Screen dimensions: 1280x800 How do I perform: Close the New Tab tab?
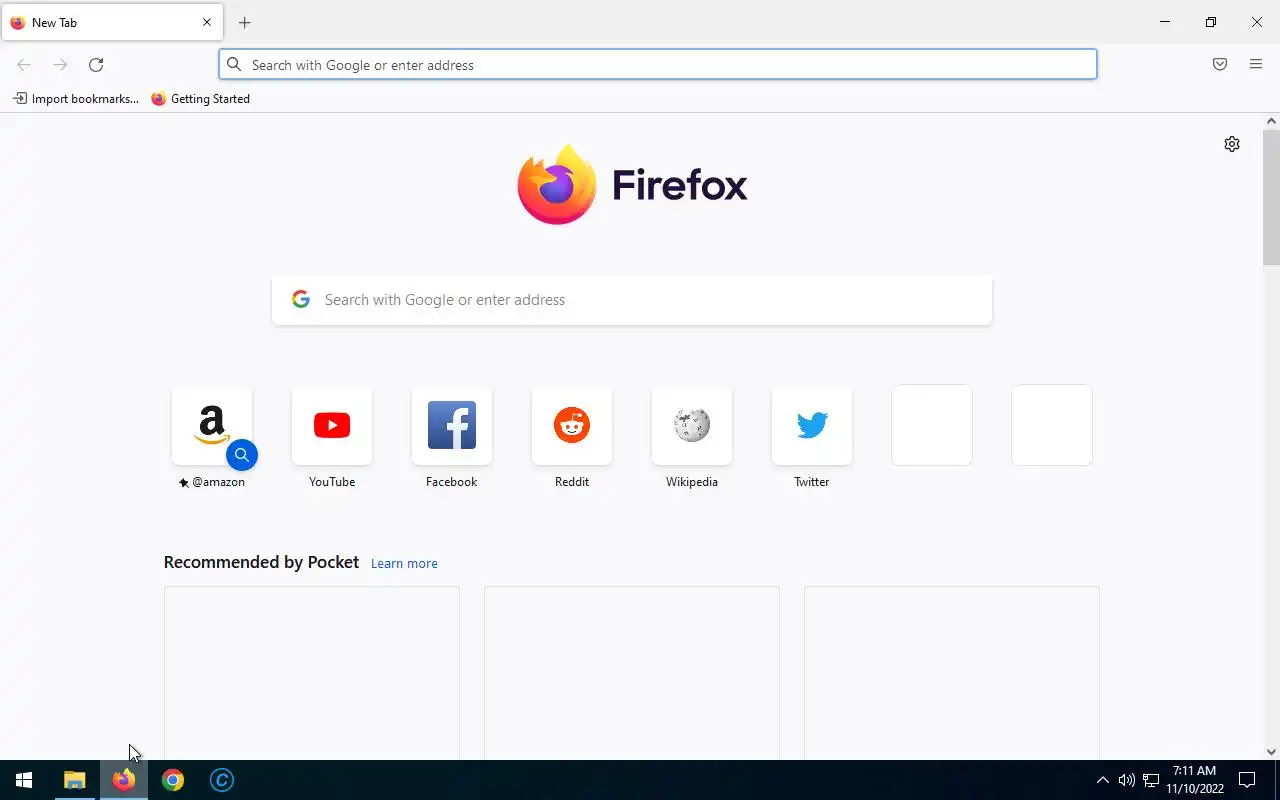[207, 22]
